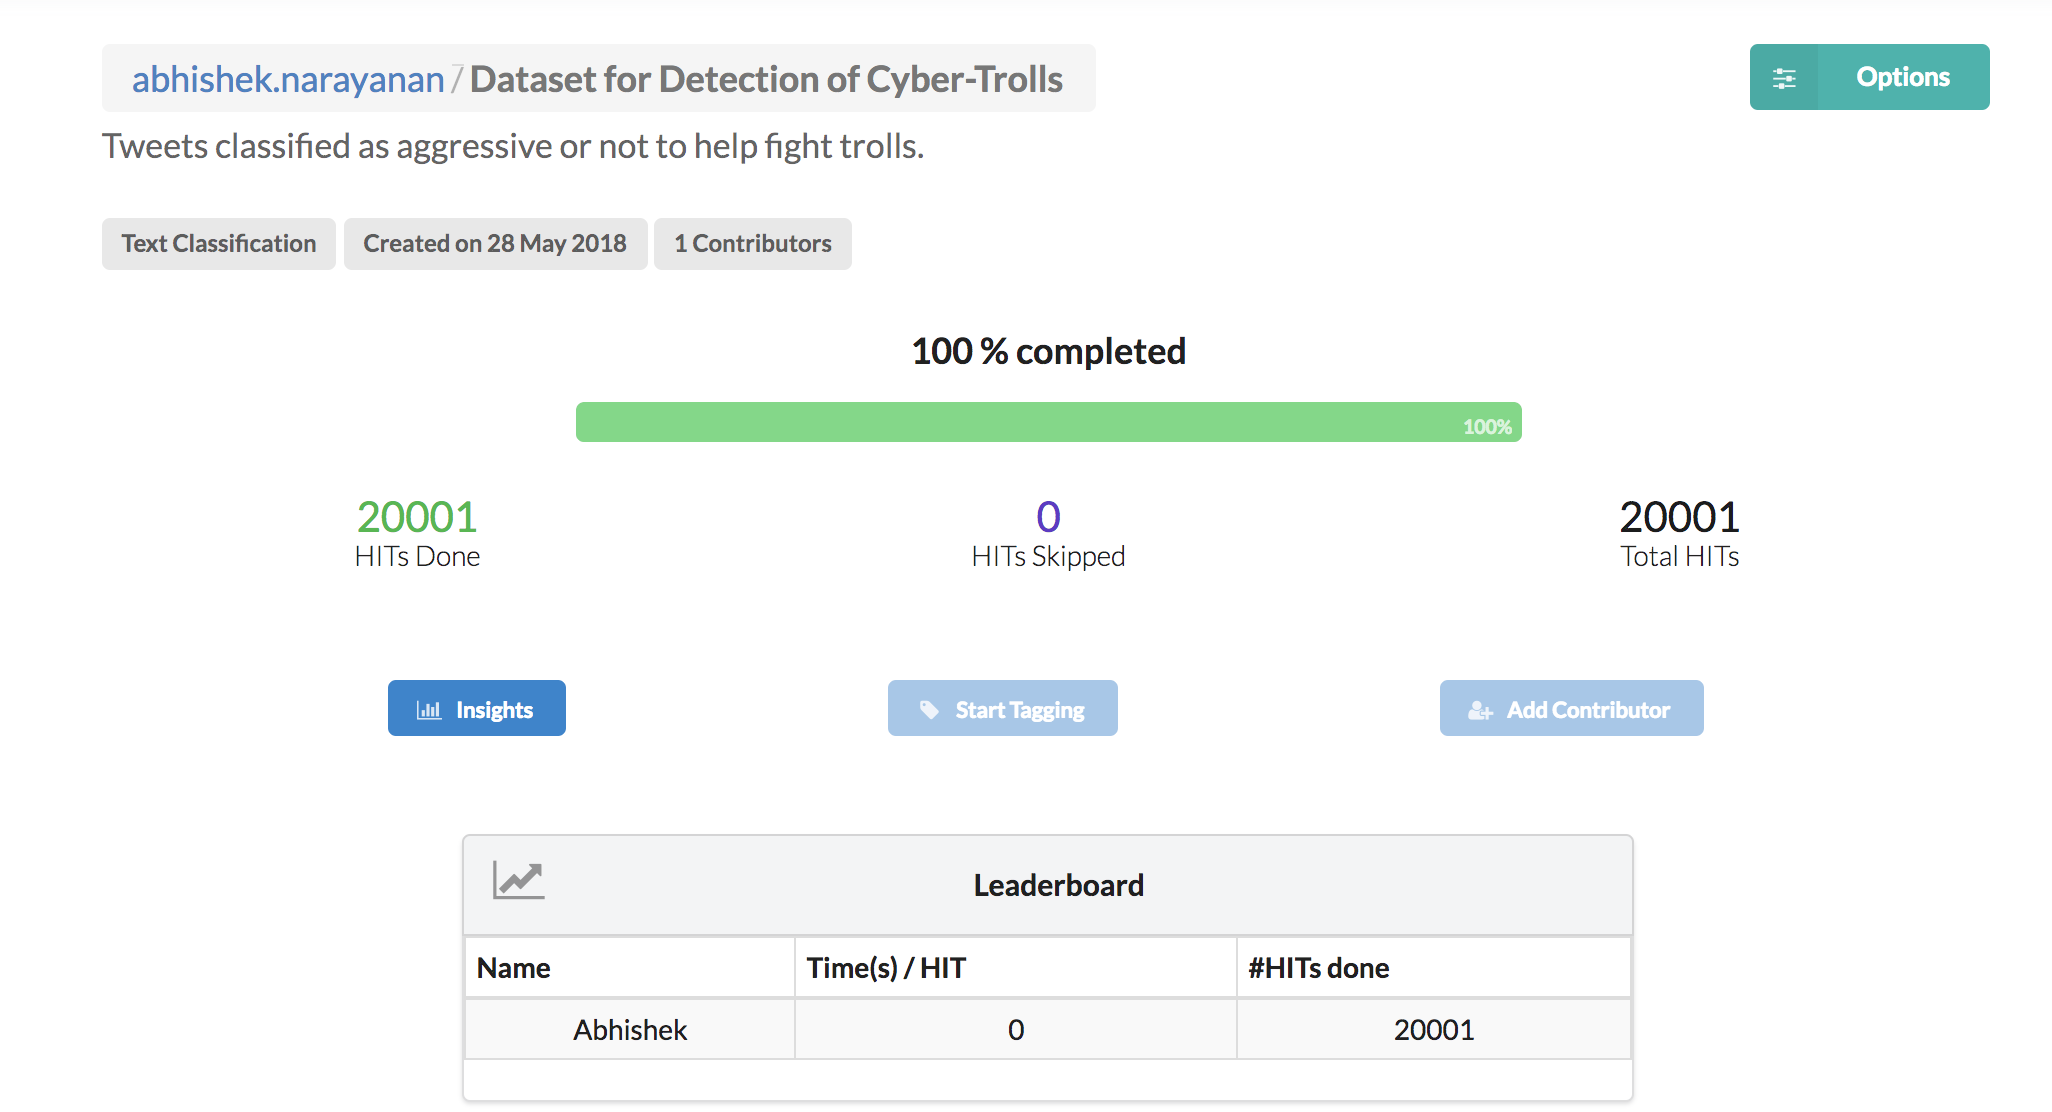The width and height of the screenshot is (2052, 1112).
Task: Select the Abhishek row in the leaderboard
Action: point(630,1029)
